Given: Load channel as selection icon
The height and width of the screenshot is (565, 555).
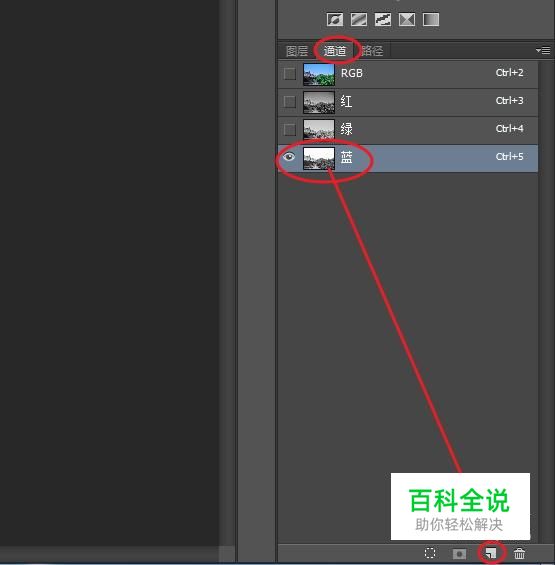Looking at the screenshot, I should (x=430, y=553).
